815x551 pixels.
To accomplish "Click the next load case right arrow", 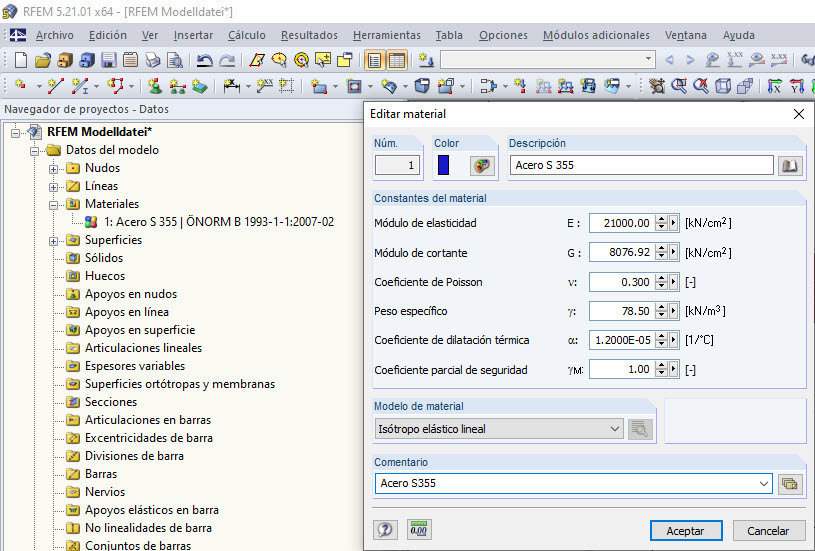I will click(690, 60).
